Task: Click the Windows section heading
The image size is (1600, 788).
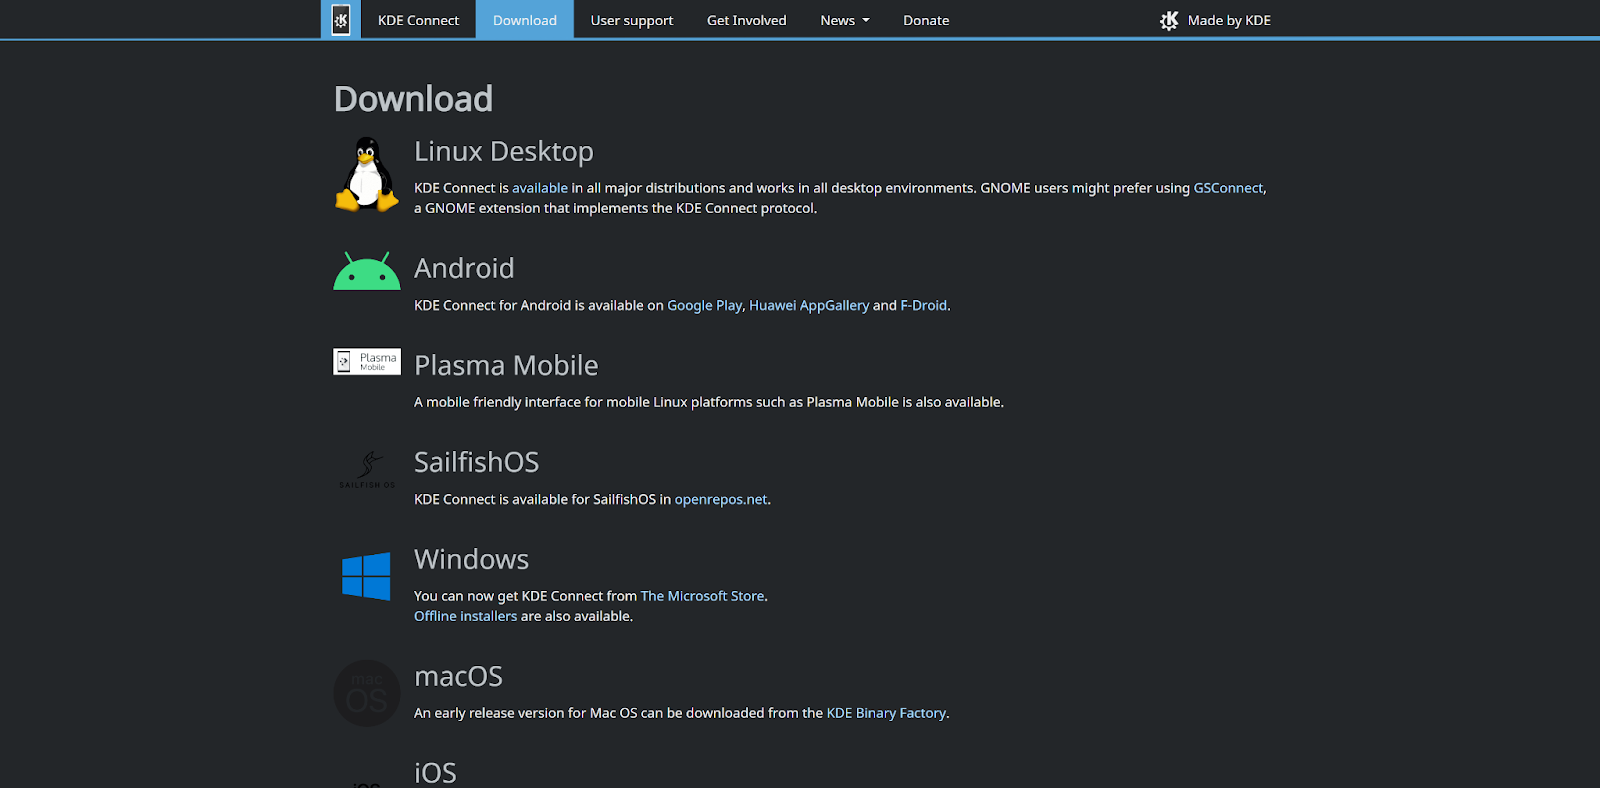Action: (472, 559)
